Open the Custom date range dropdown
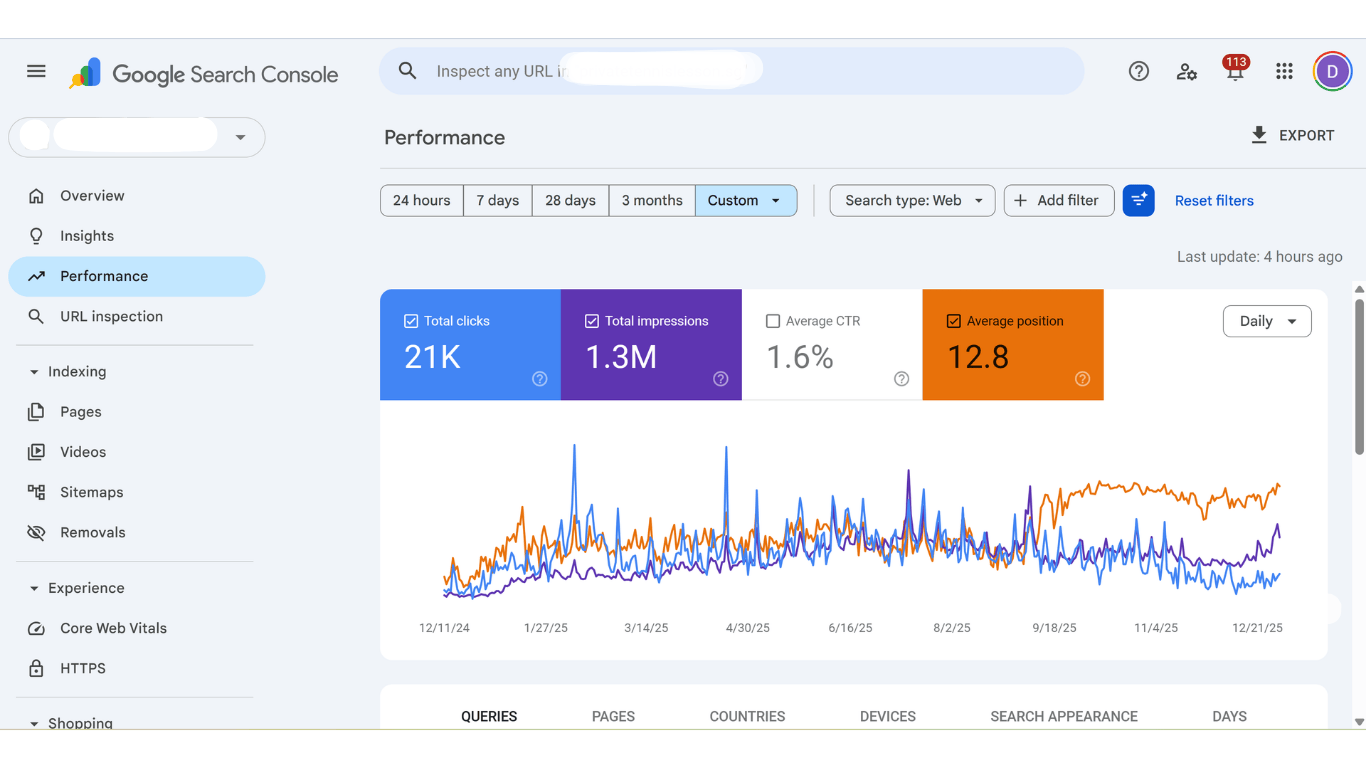The height and width of the screenshot is (768, 1366). pyautogui.click(x=746, y=200)
